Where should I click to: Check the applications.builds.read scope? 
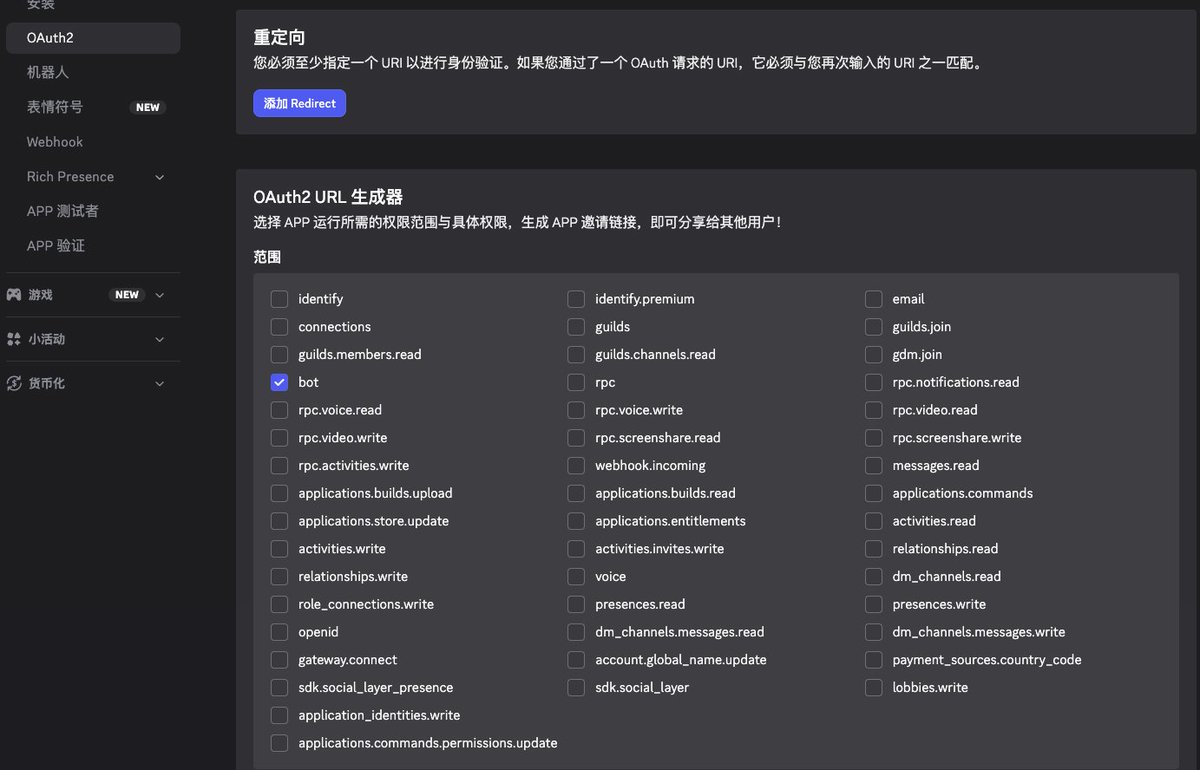click(576, 493)
